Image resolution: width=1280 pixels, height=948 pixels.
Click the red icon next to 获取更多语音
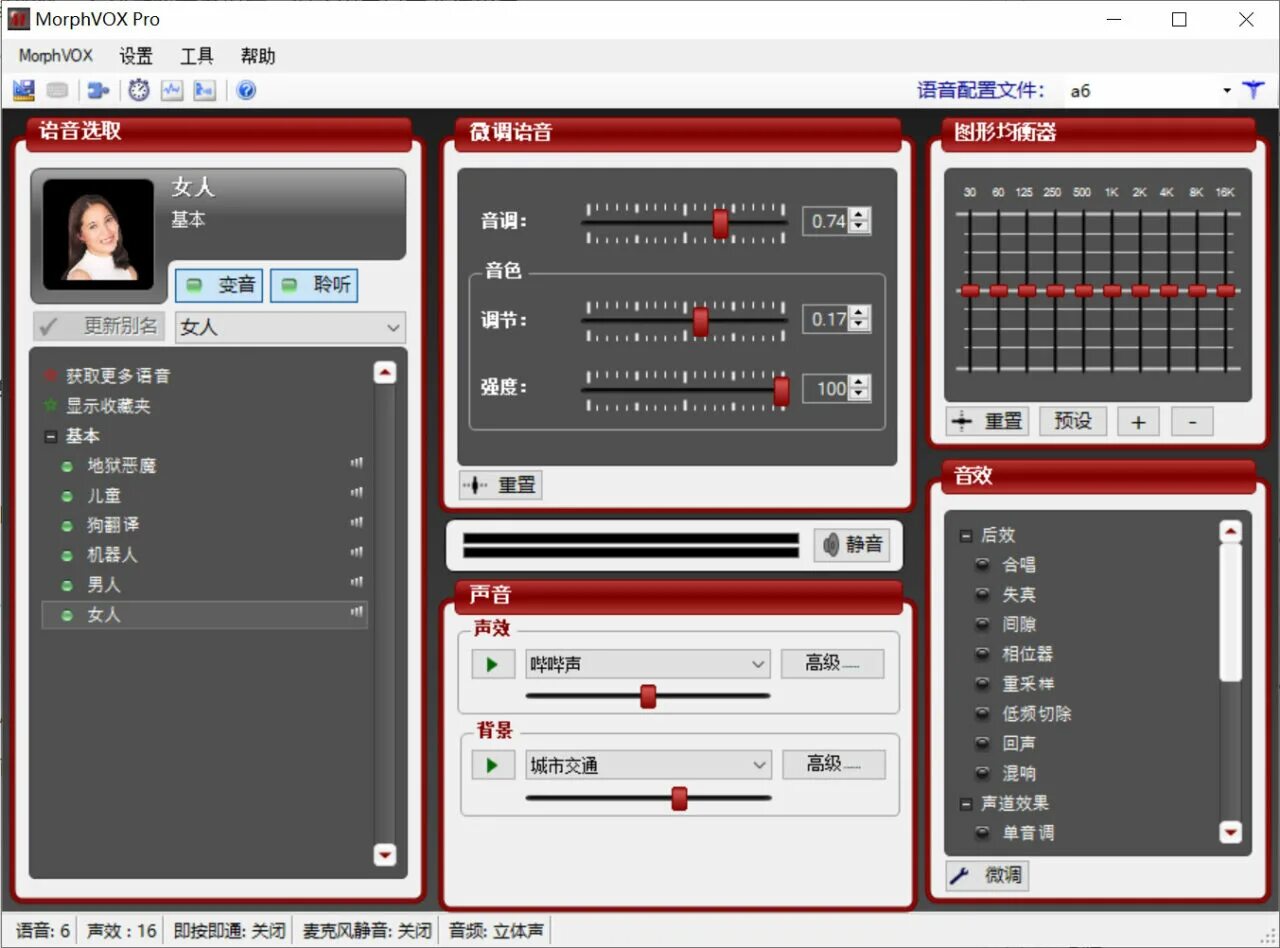(x=51, y=376)
